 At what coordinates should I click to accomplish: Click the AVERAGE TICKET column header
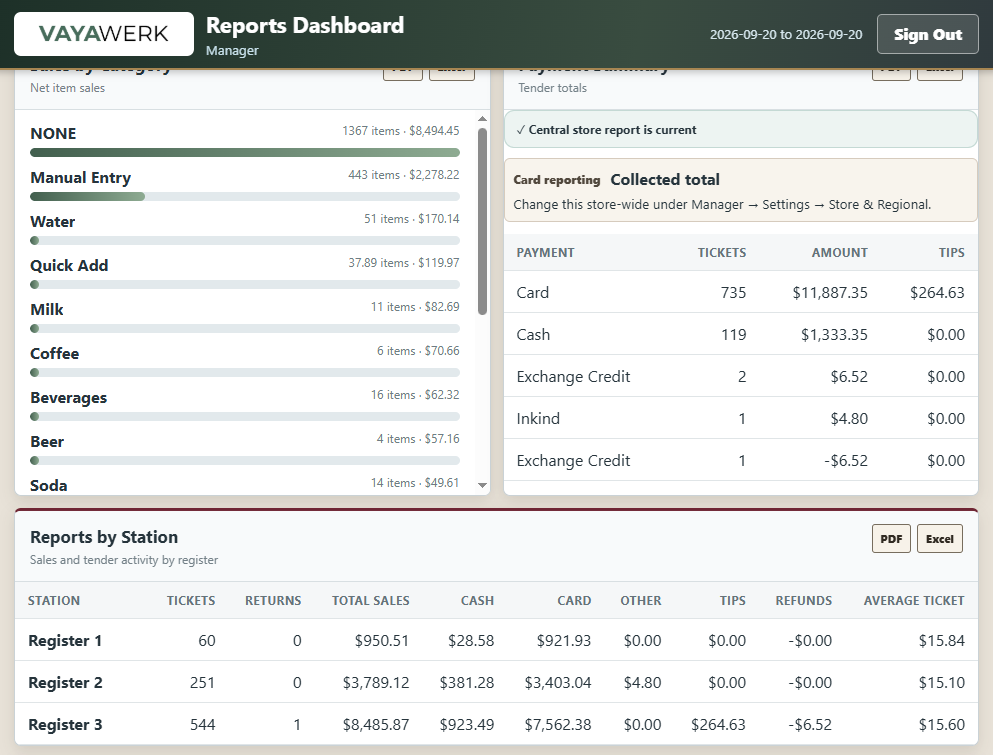(913, 600)
